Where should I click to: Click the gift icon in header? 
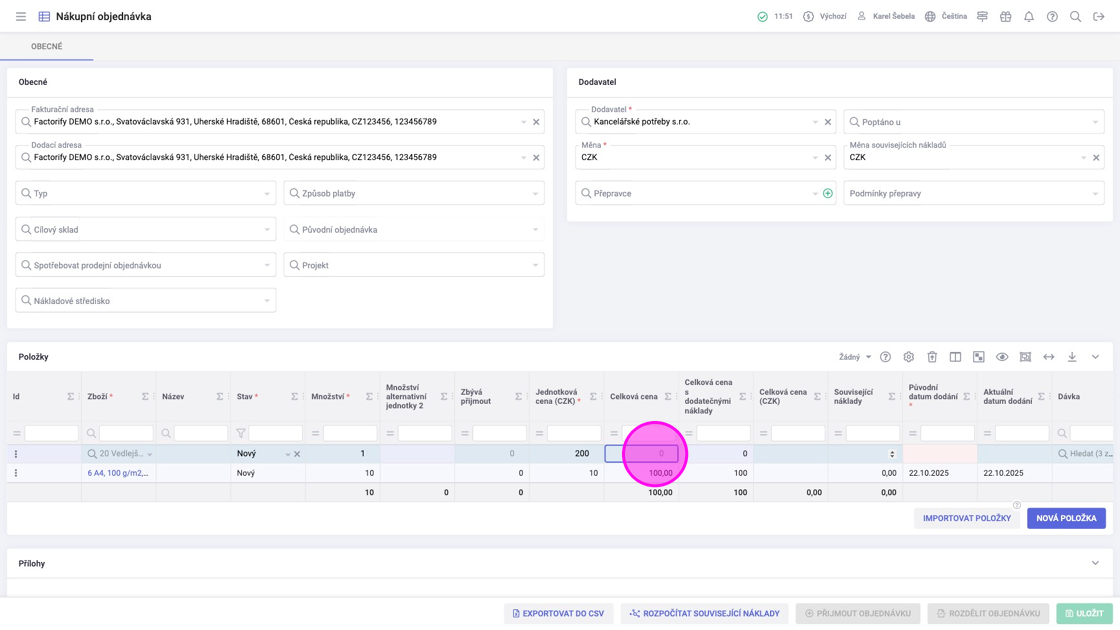[1006, 17]
